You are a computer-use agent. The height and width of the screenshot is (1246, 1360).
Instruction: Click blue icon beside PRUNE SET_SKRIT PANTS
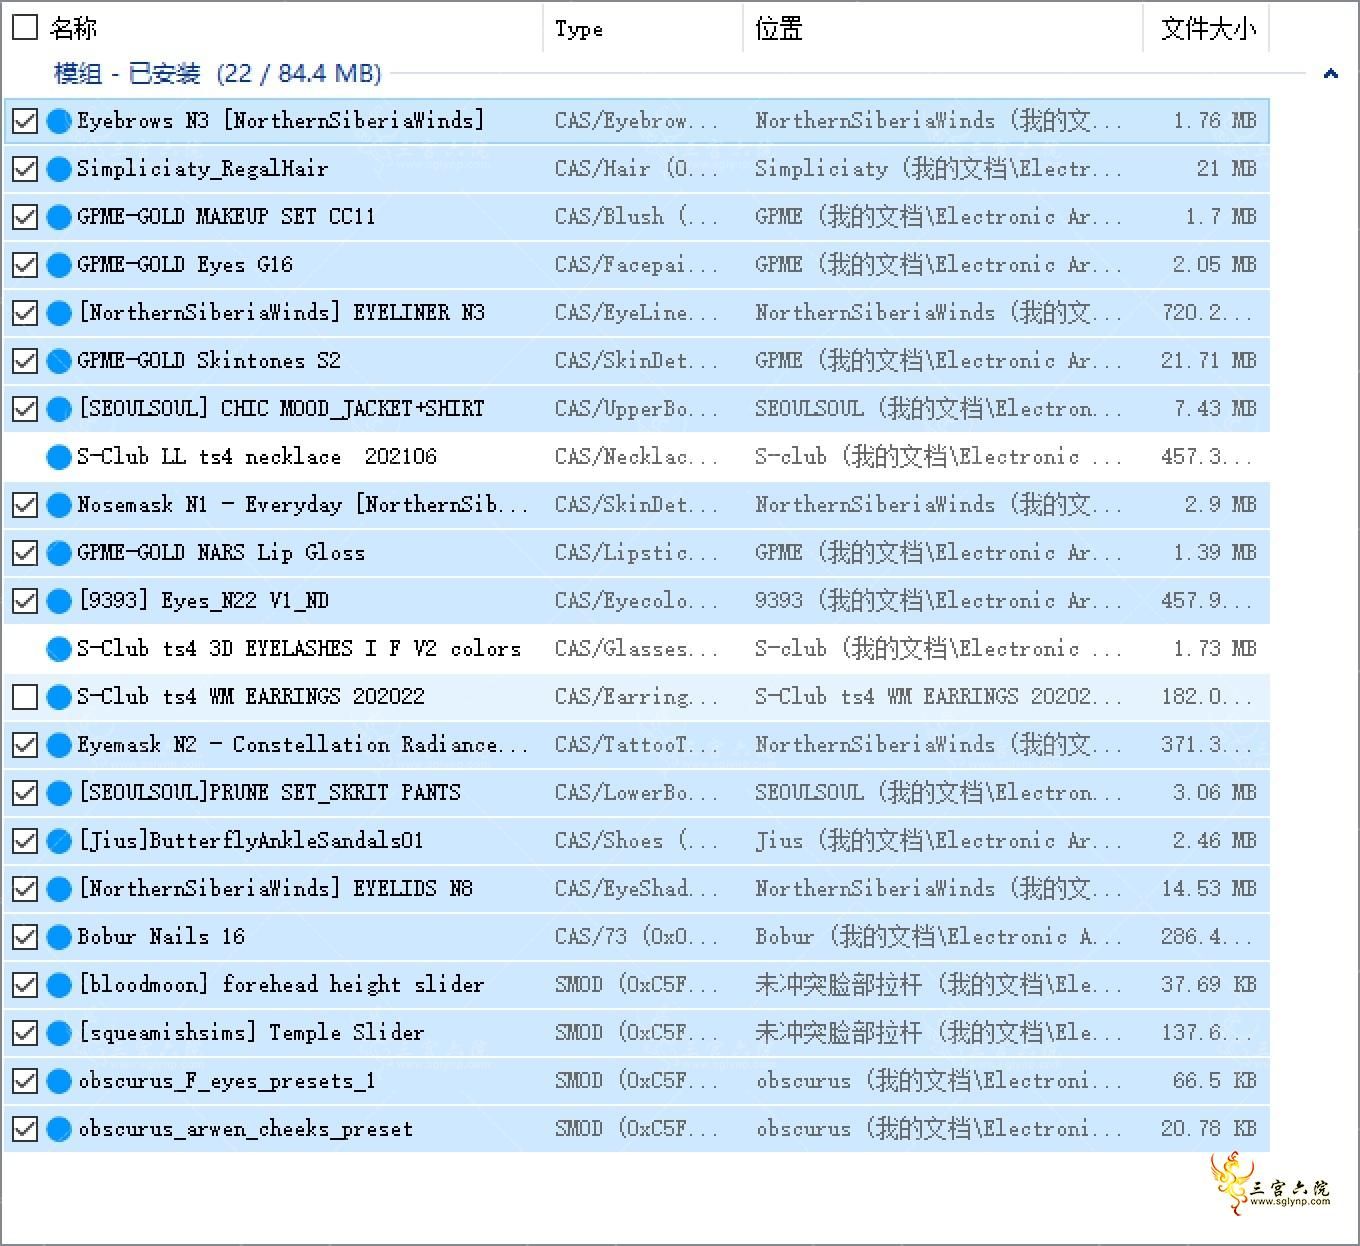point(59,794)
